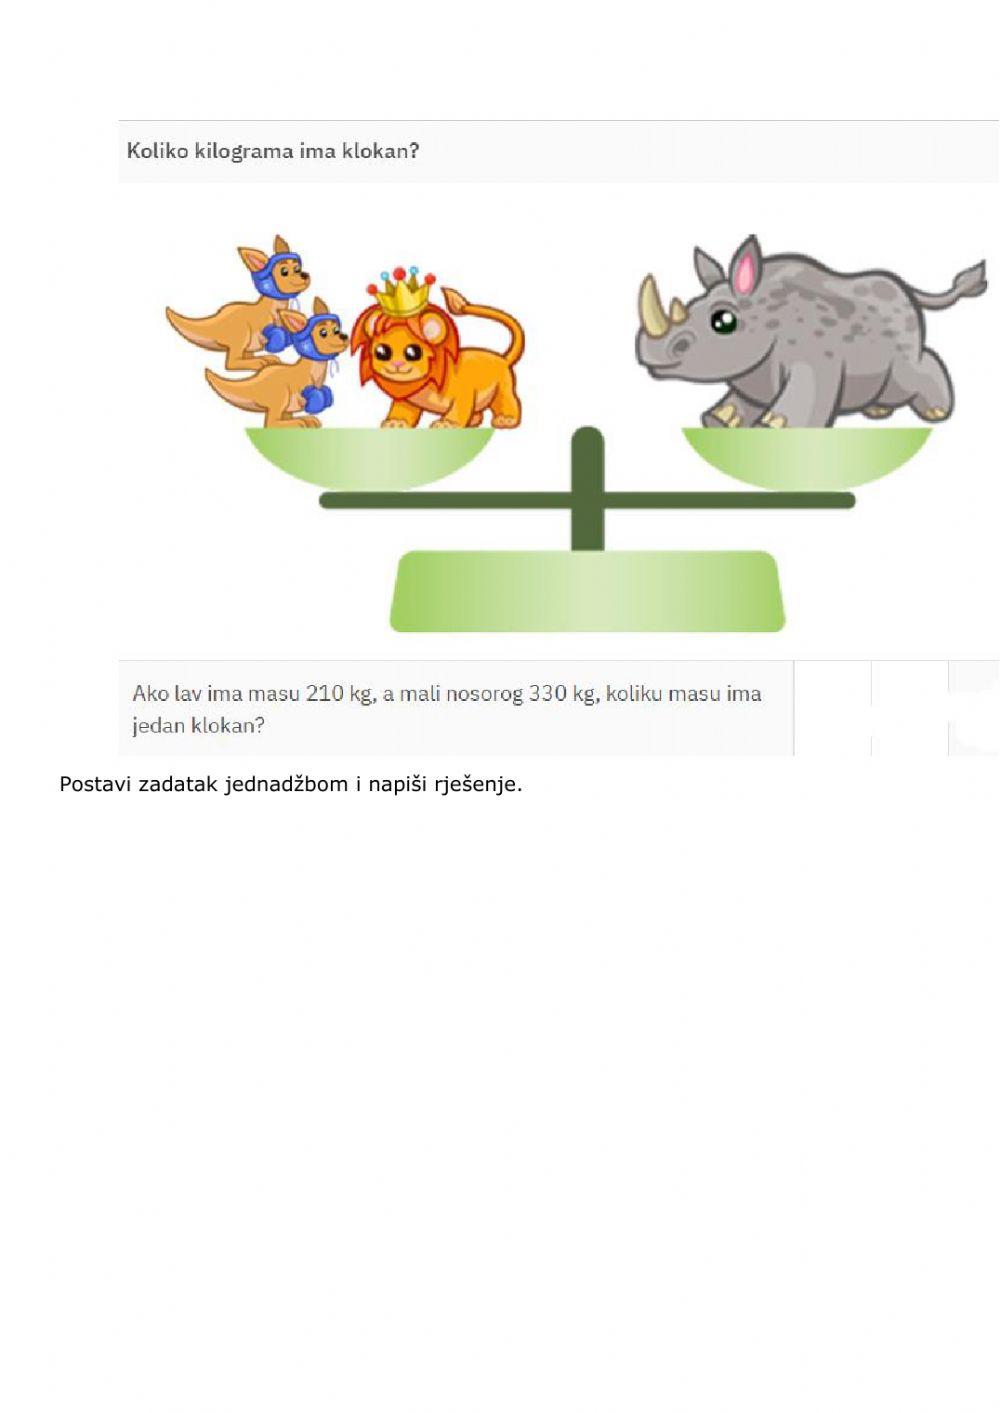1000x1413 pixels.
Task: Click the lion's golden crown
Action: pos(402,291)
